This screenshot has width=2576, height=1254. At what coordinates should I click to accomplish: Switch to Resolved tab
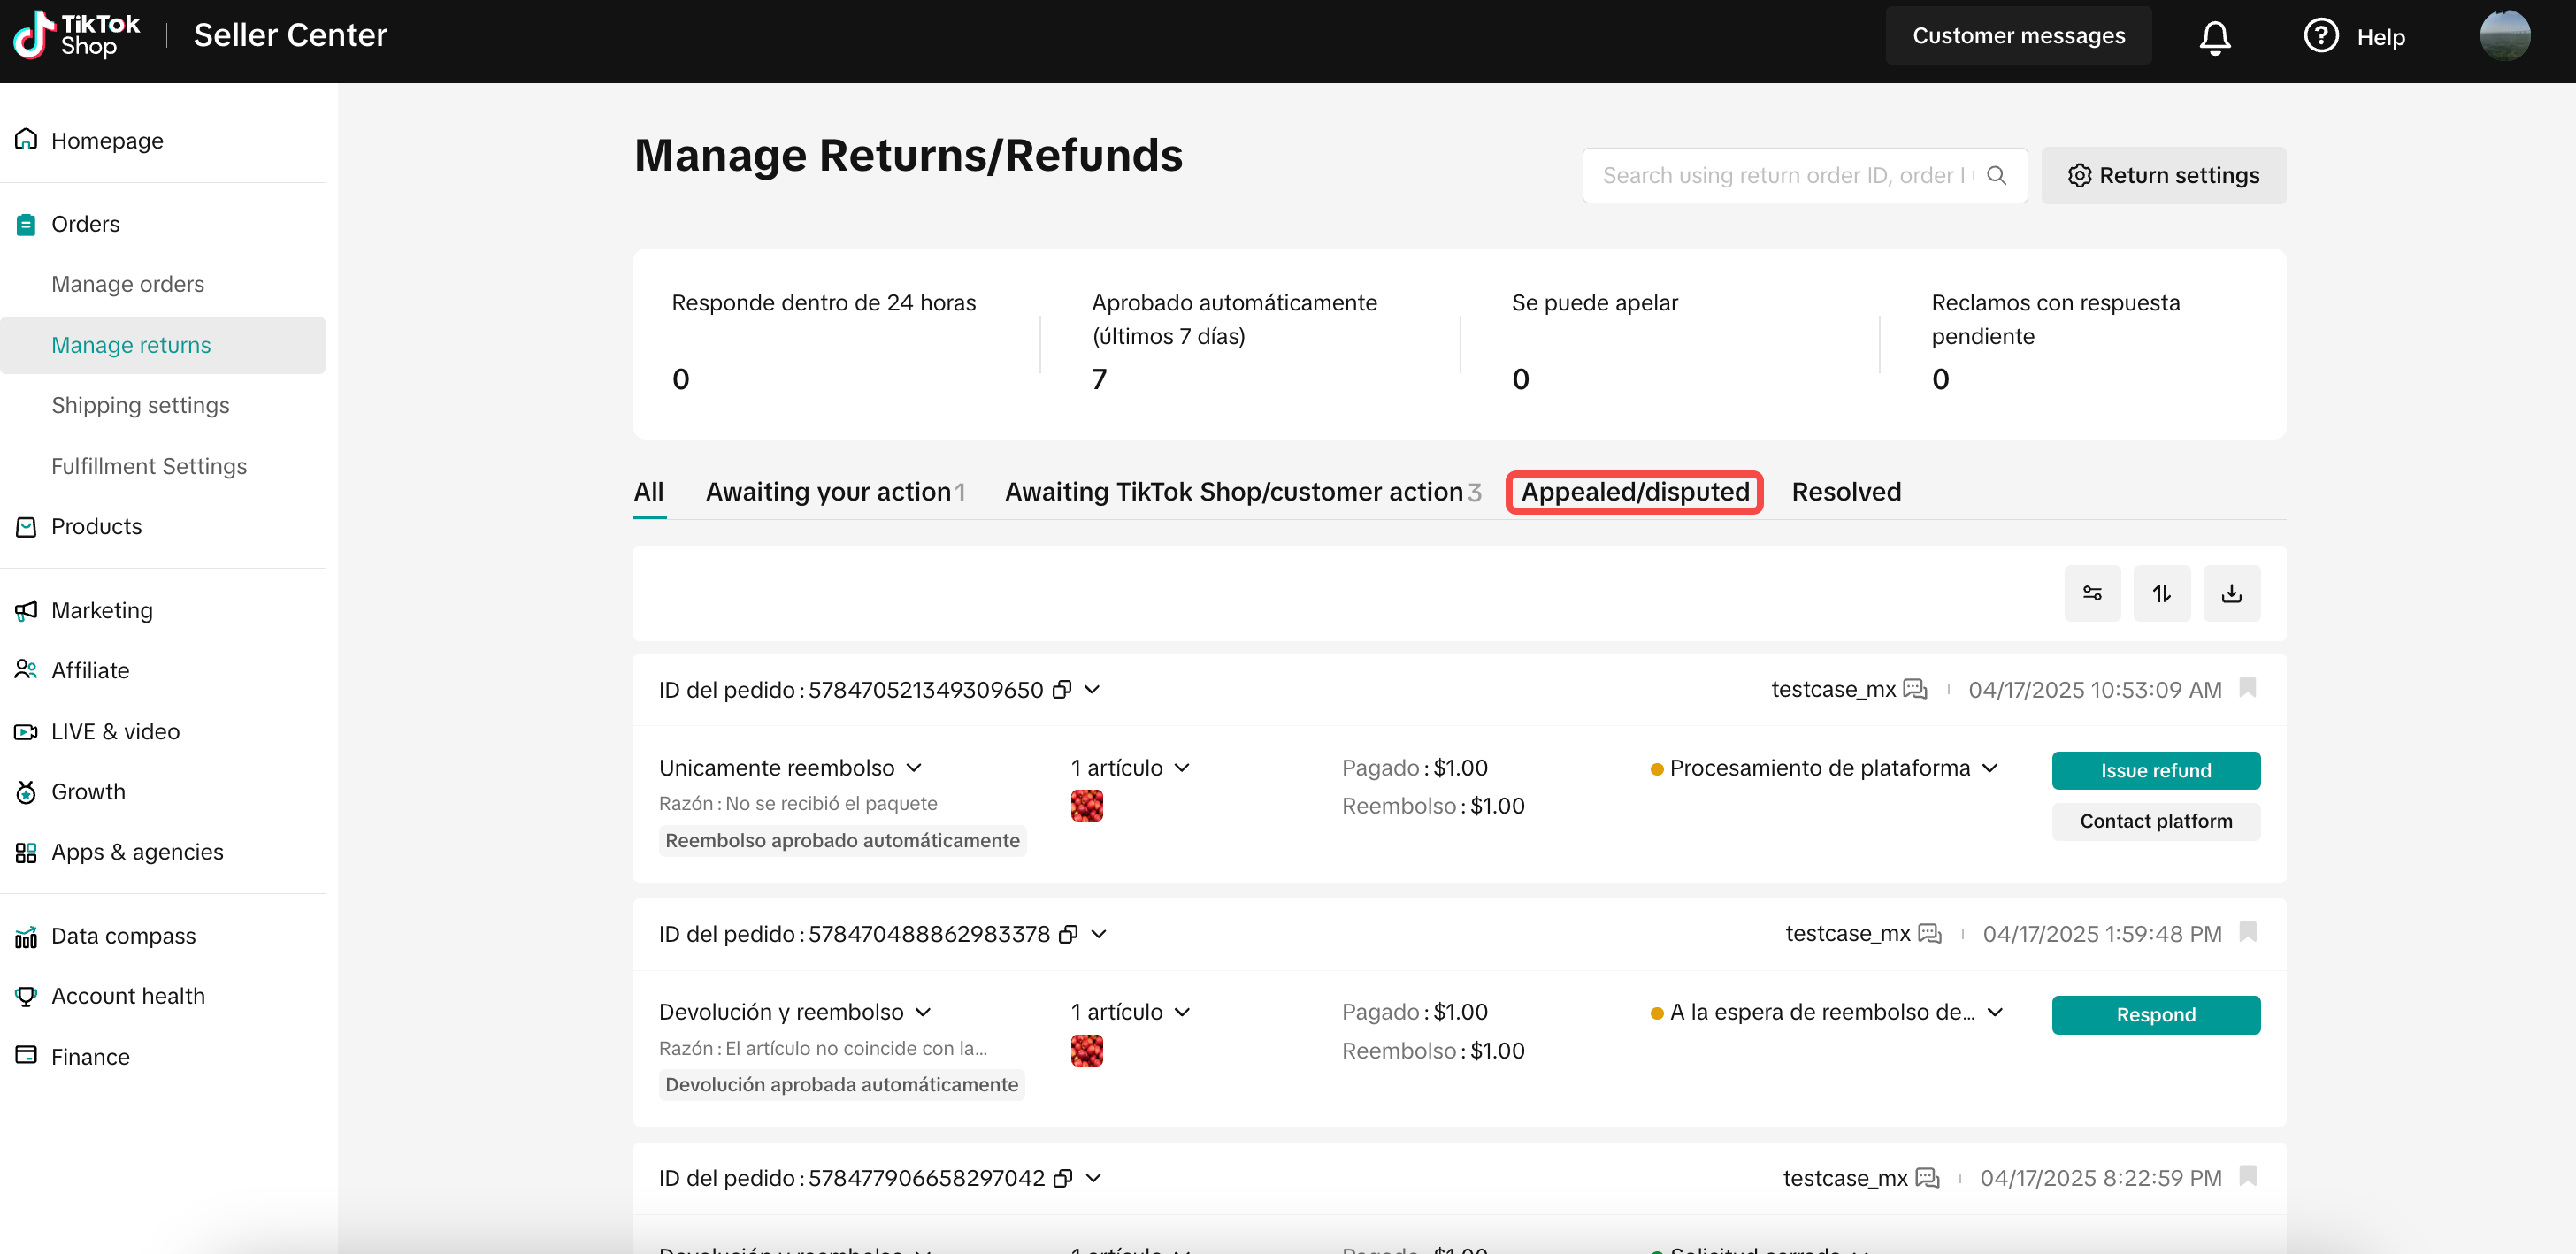tap(1846, 492)
